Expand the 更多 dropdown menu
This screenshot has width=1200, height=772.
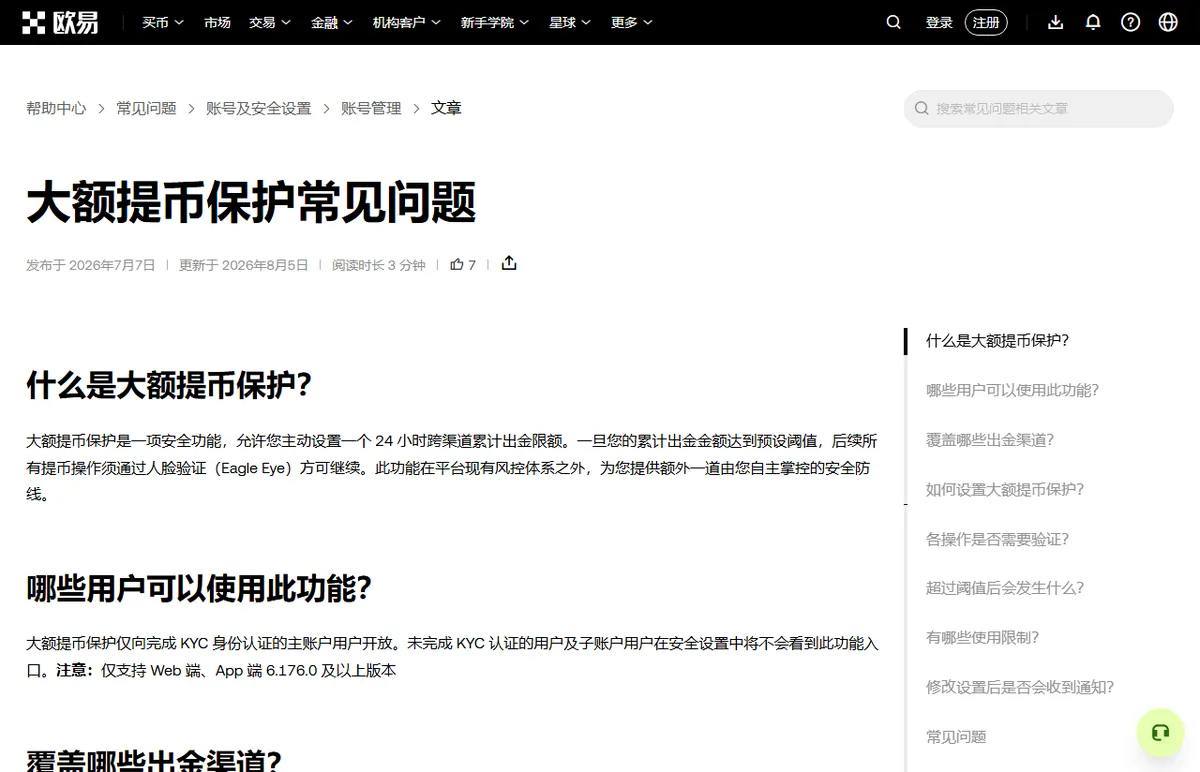[x=632, y=22]
